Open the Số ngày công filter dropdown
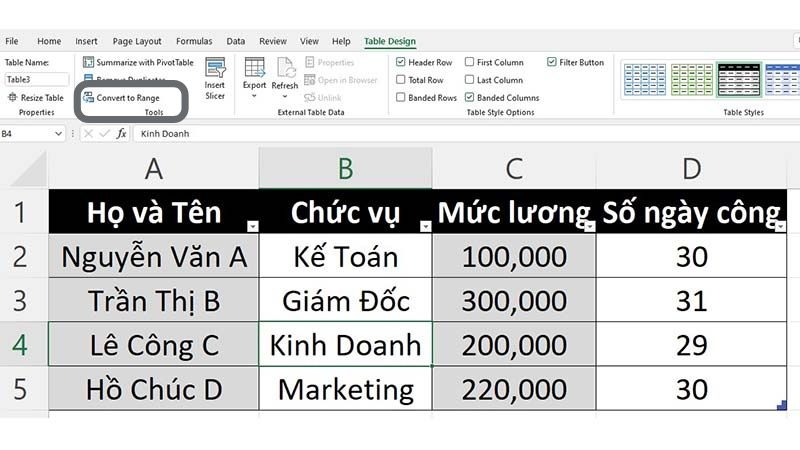This screenshot has width=800, height=450. pos(781,227)
